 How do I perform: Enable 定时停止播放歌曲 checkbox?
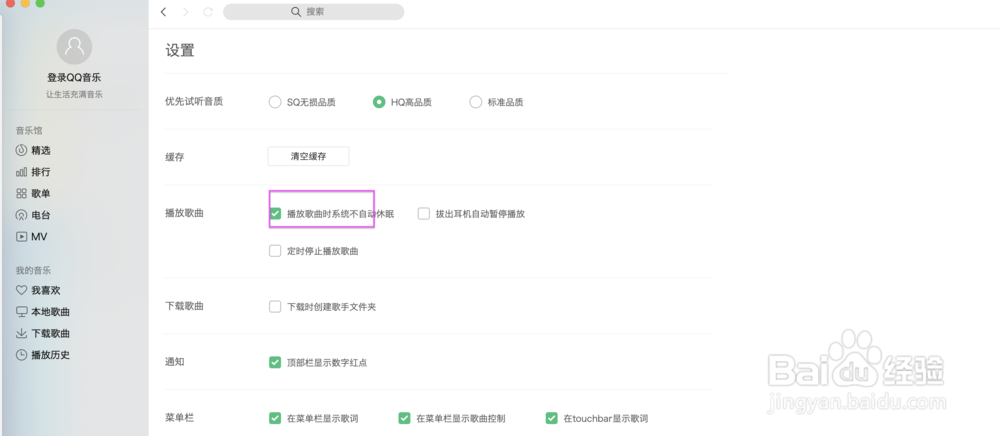pos(275,251)
